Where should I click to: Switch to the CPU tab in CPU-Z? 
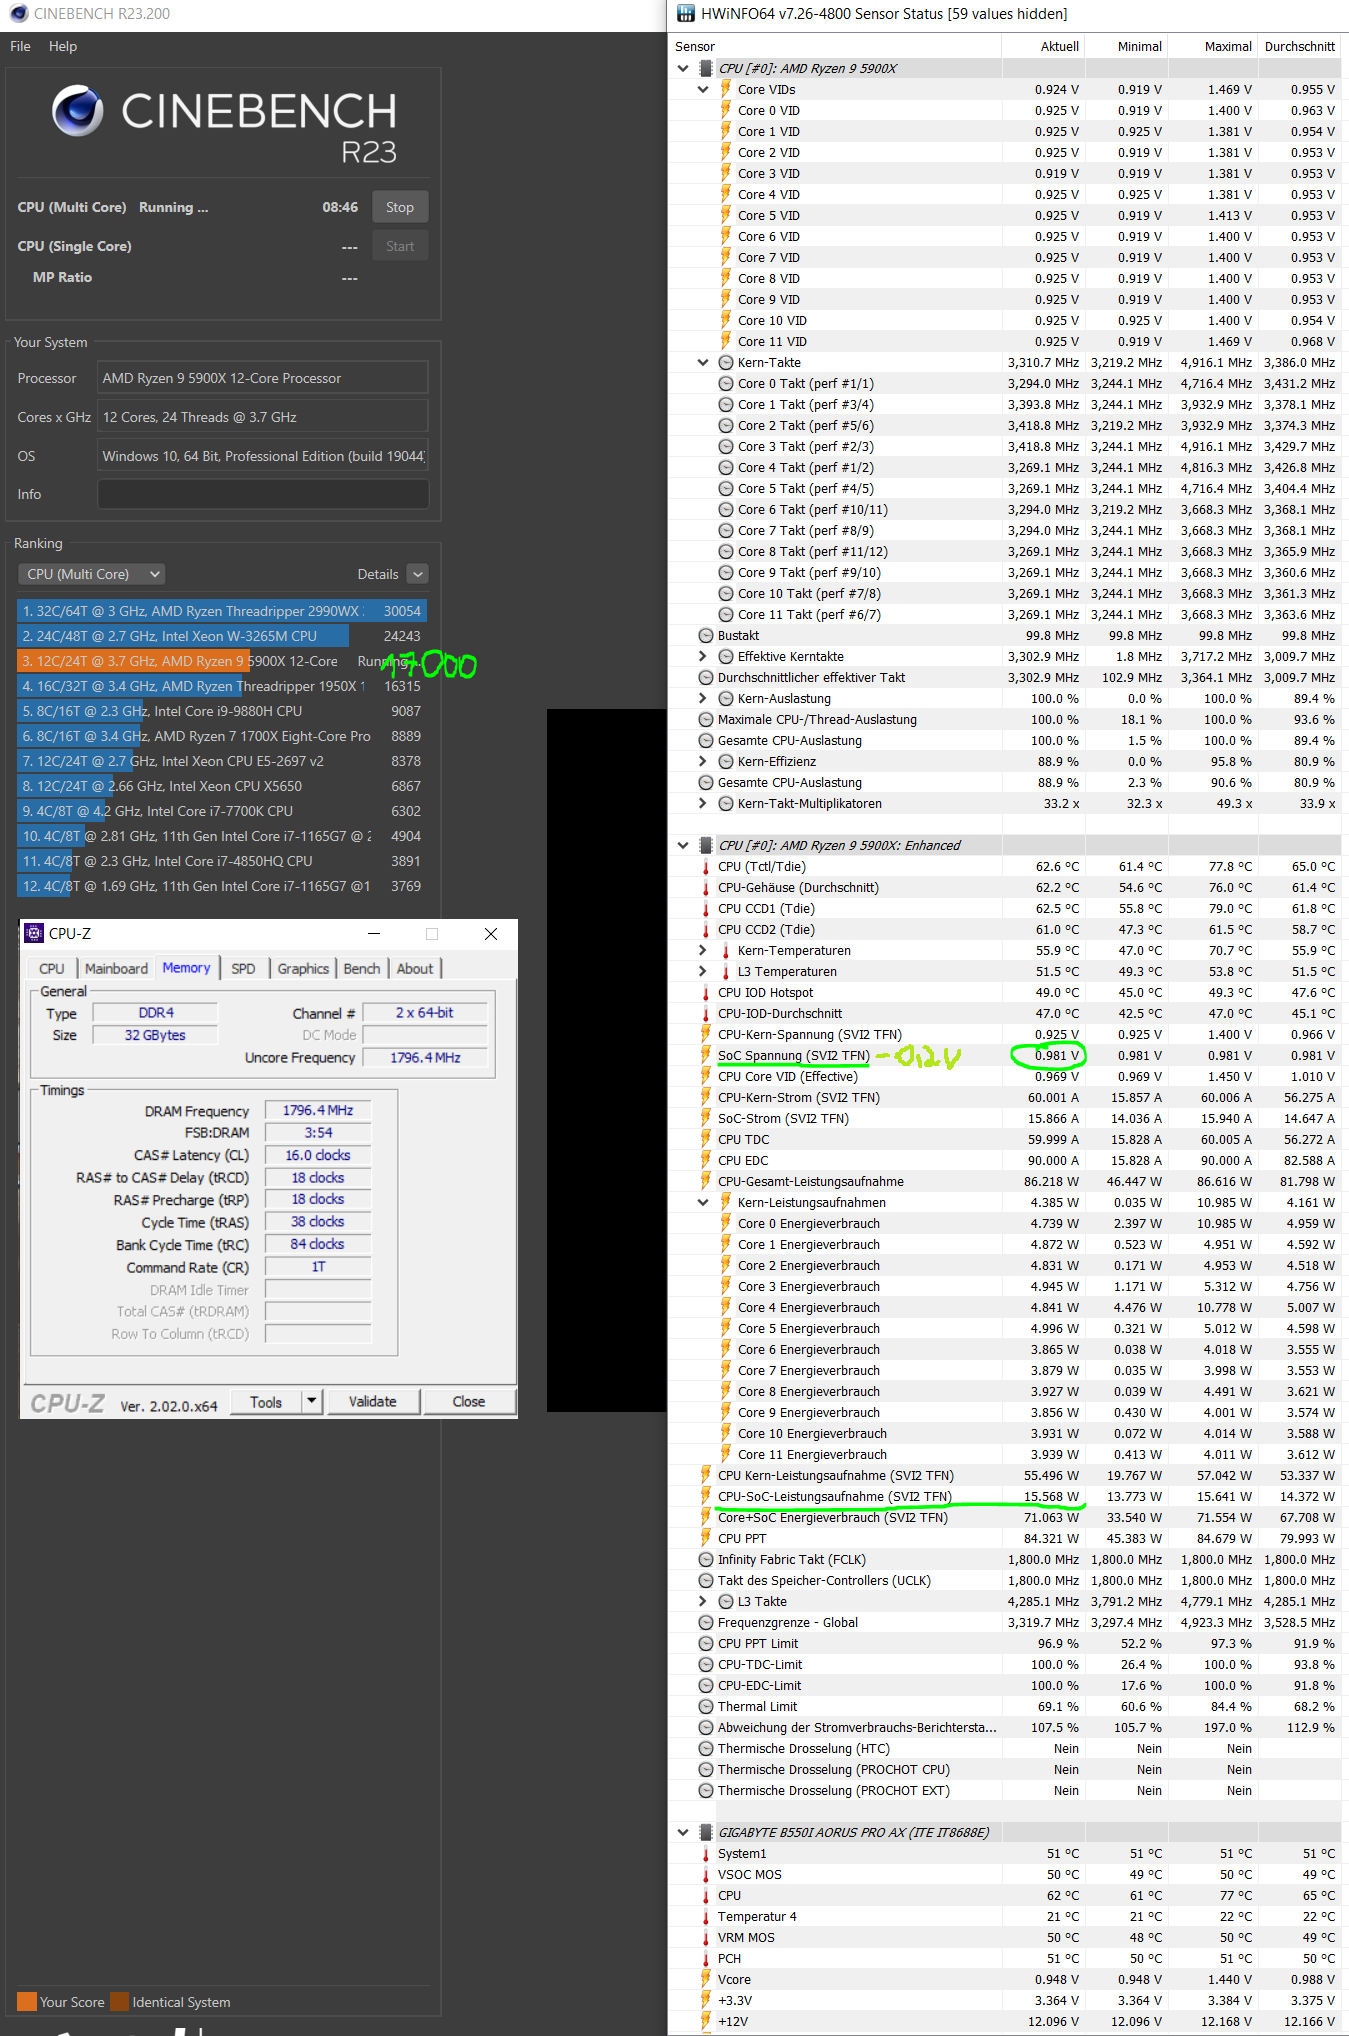click(x=52, y=968)
